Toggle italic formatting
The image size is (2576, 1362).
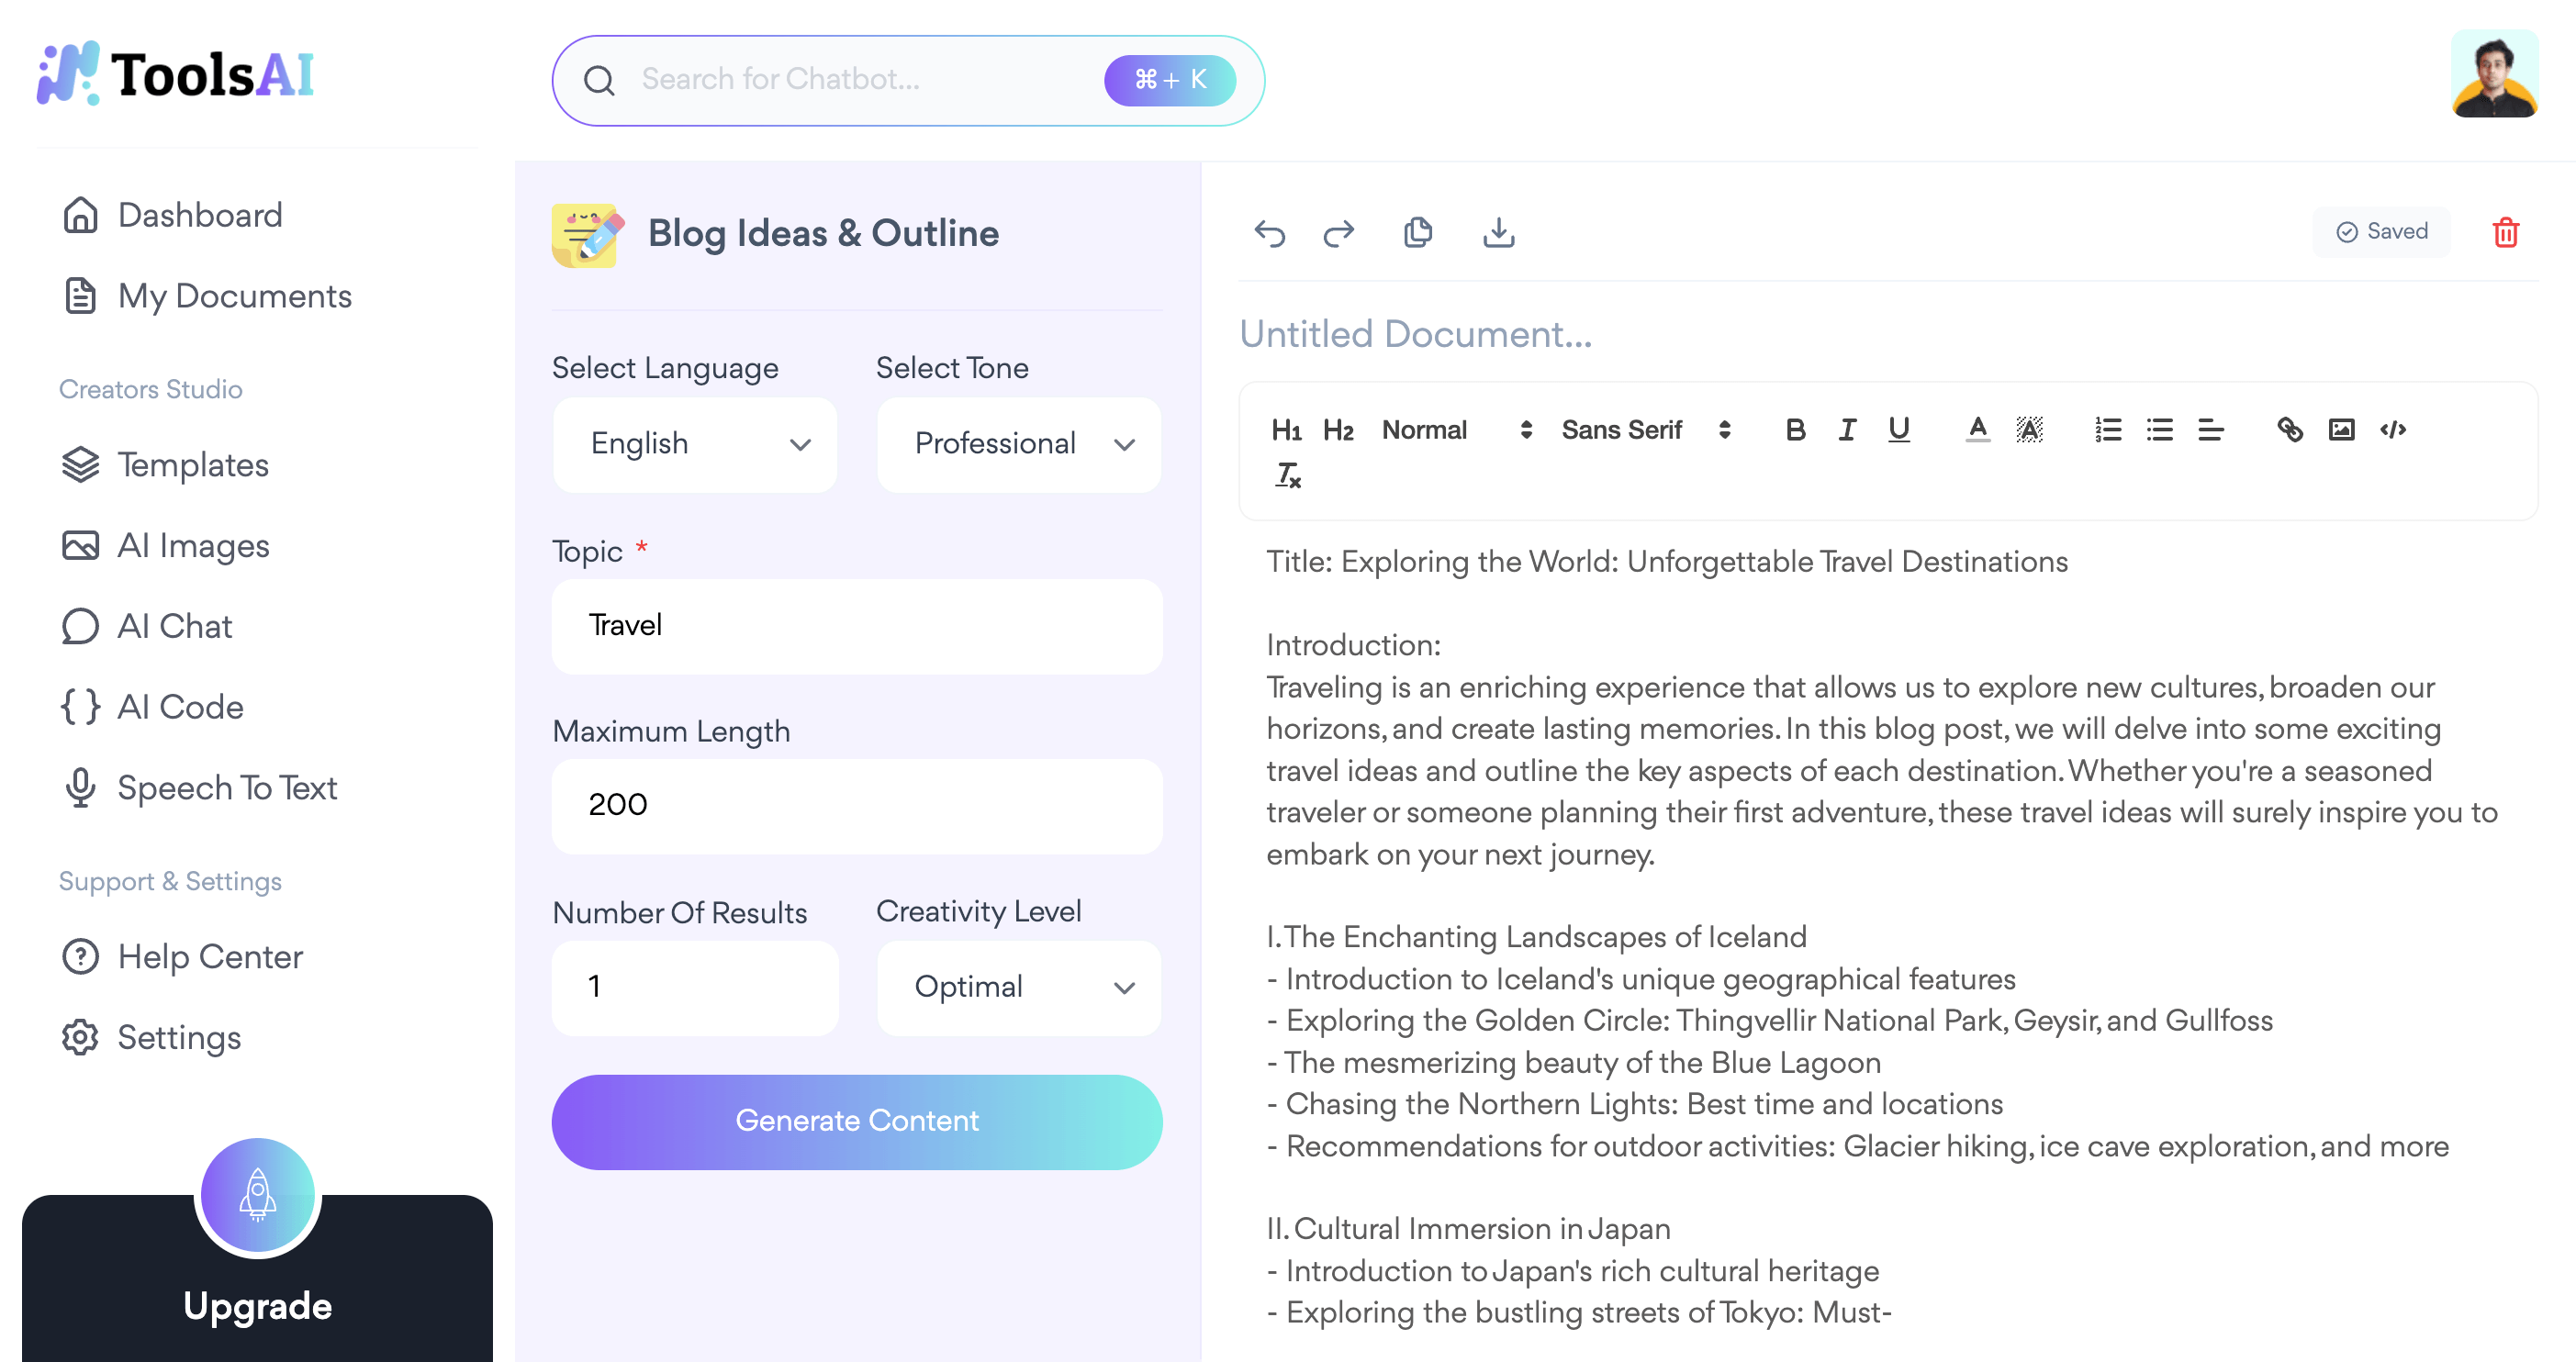tap(1846, 430)
